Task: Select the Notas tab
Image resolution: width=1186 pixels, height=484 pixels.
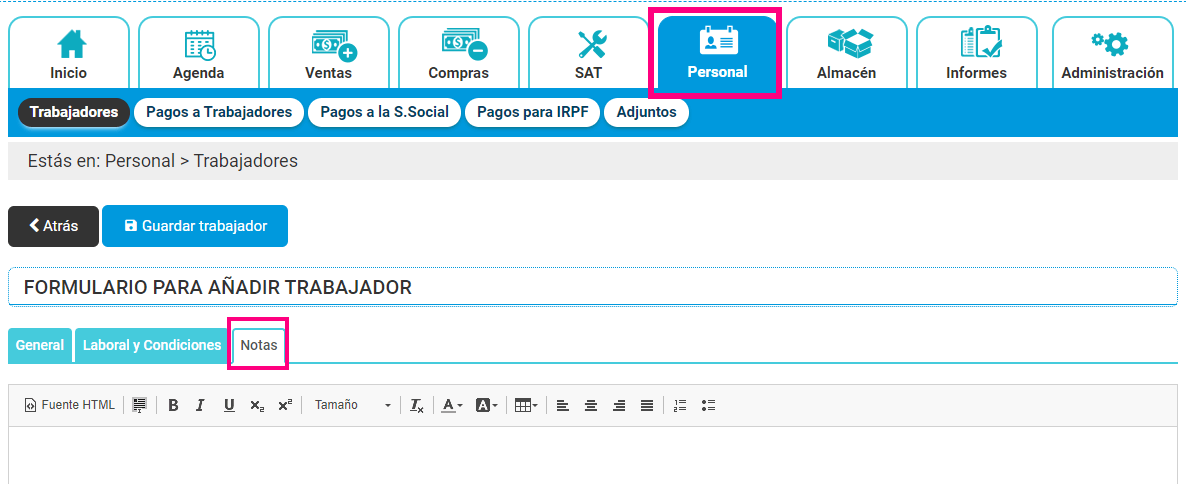Action: (x=259, y=345)
